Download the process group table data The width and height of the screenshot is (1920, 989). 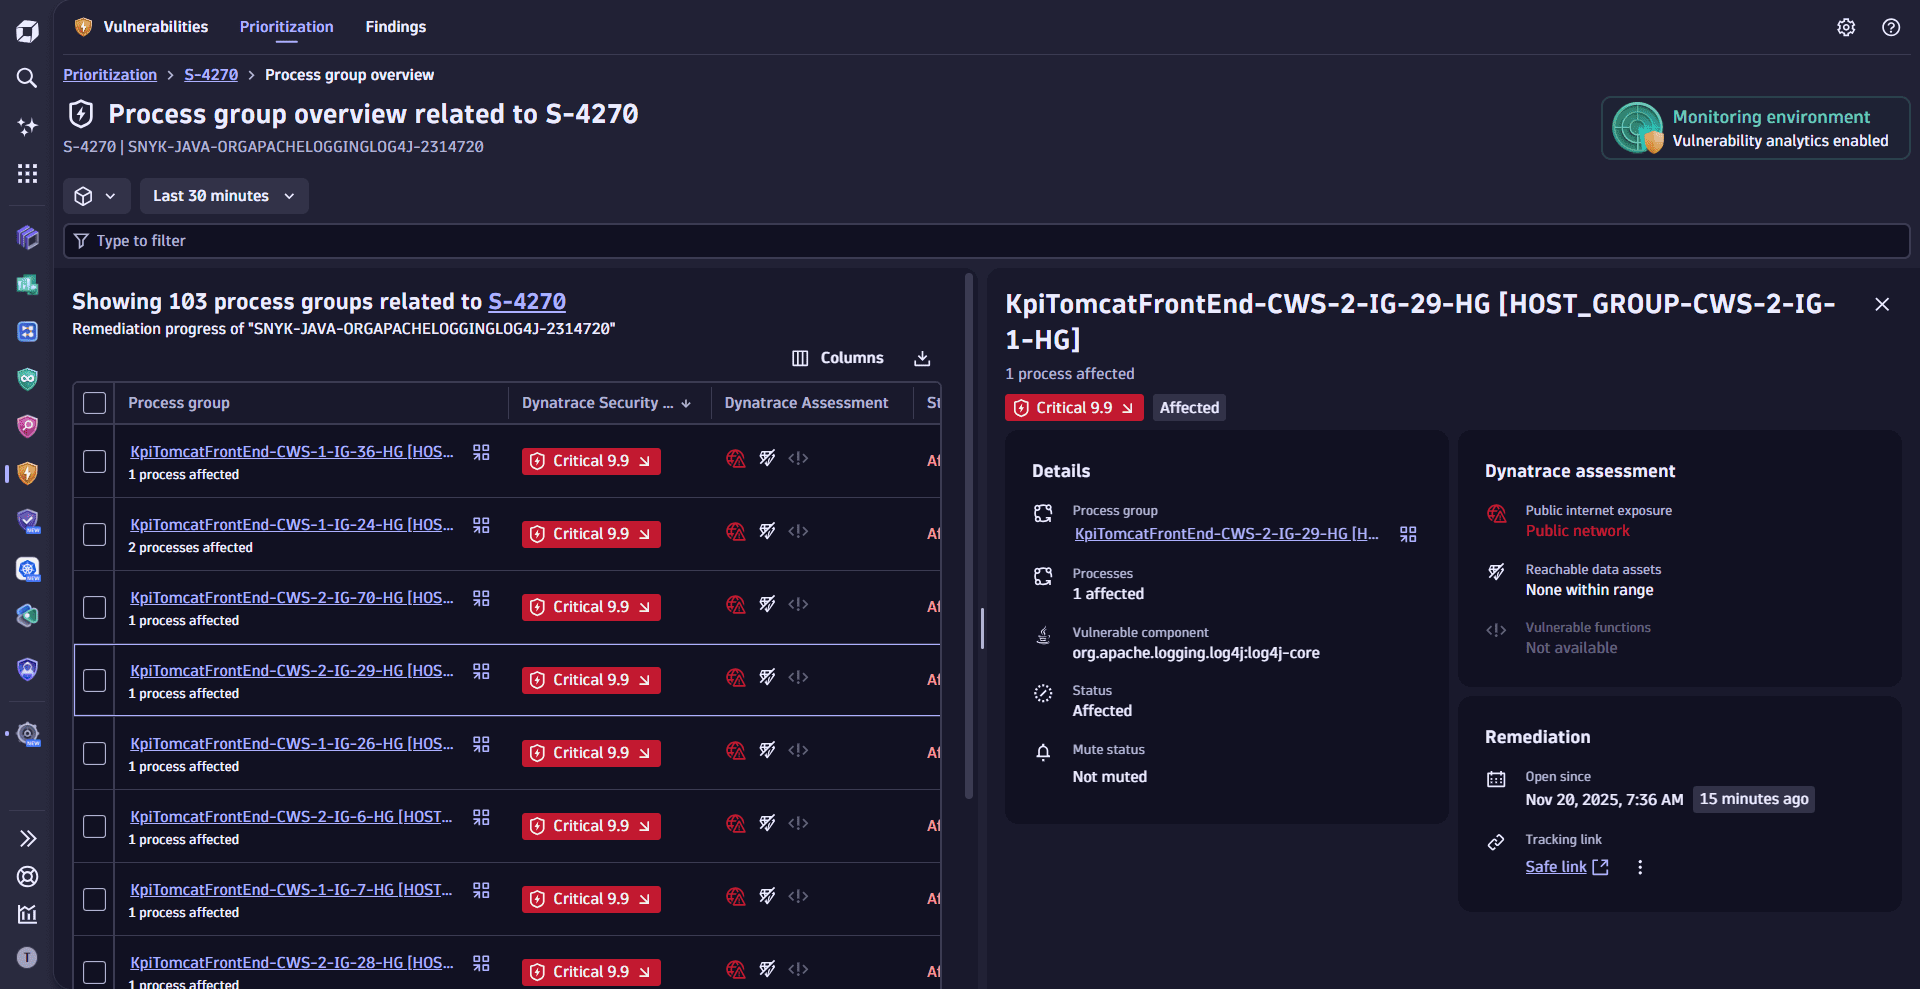[922, 358]
